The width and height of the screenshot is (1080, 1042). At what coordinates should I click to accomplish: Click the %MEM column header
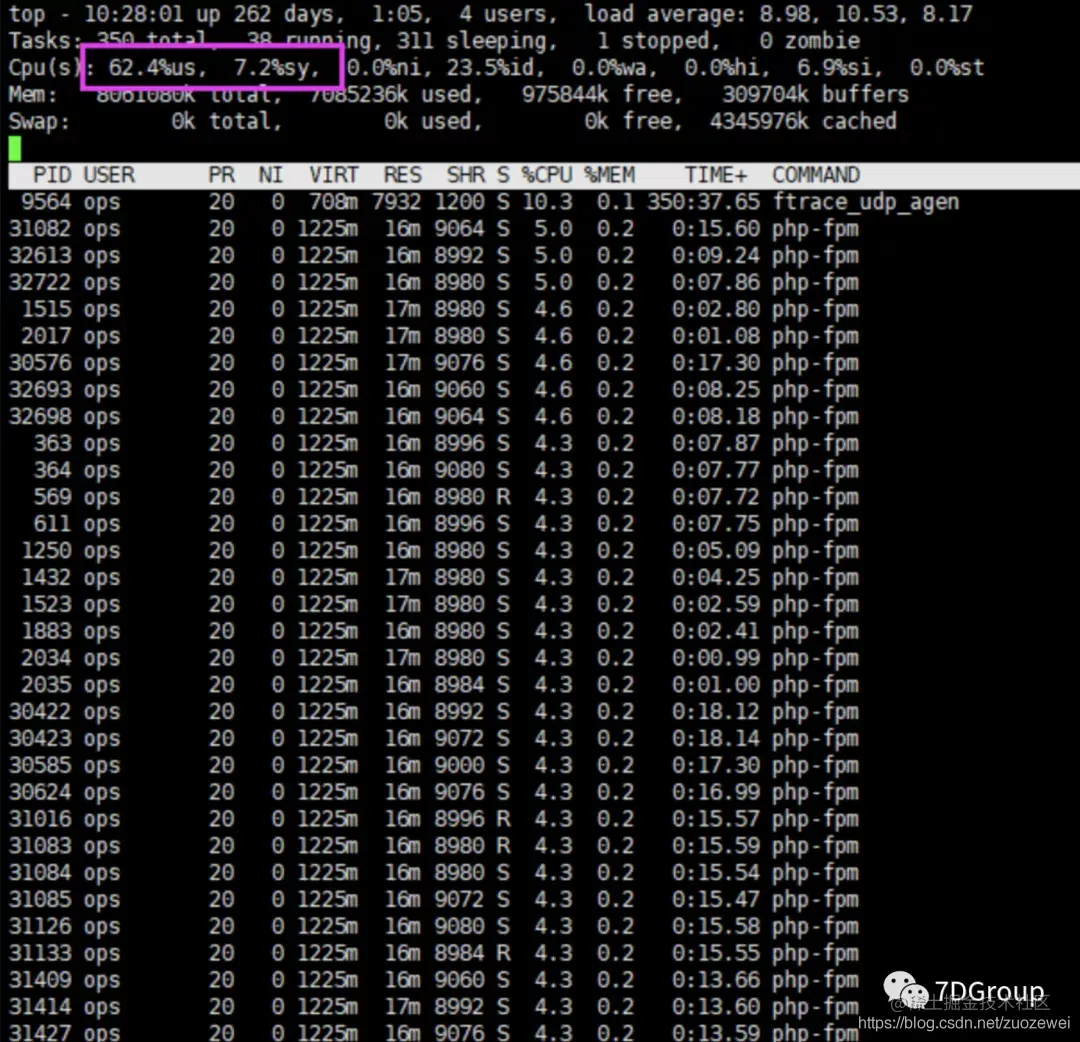(610, 175)
